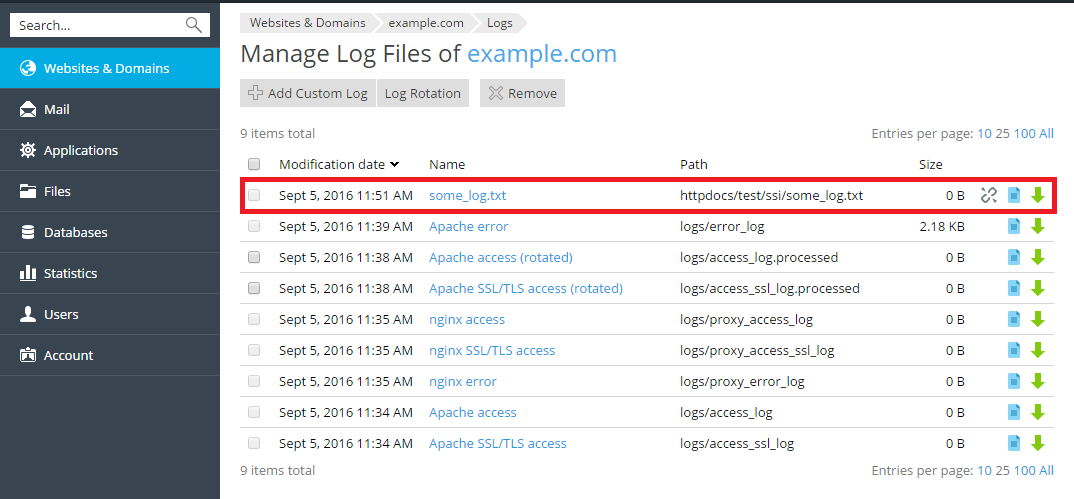Go to Statistics in the sidebar
This screenshot has height=499, width=1074.
click(70, 274)
